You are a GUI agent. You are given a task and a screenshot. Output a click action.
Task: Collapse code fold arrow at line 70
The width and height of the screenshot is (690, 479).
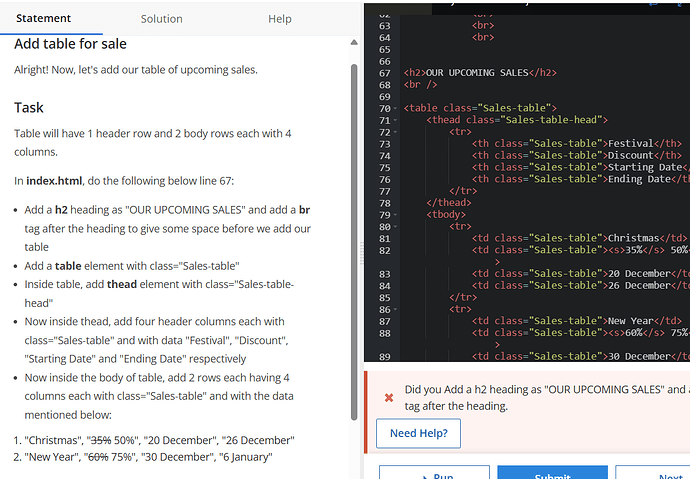(x=395, y=108)
